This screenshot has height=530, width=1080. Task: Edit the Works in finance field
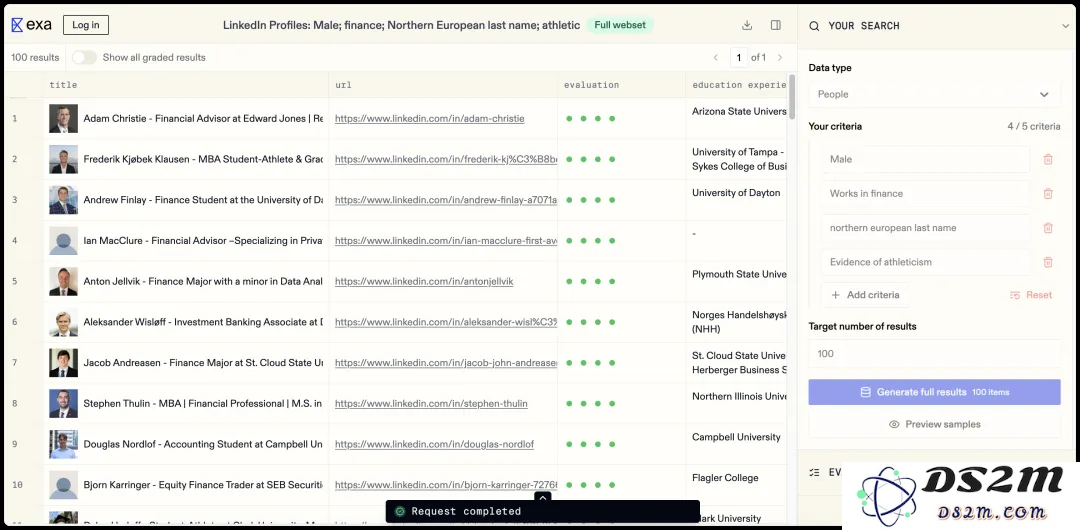pyautogui.click(x=926, y=194)
